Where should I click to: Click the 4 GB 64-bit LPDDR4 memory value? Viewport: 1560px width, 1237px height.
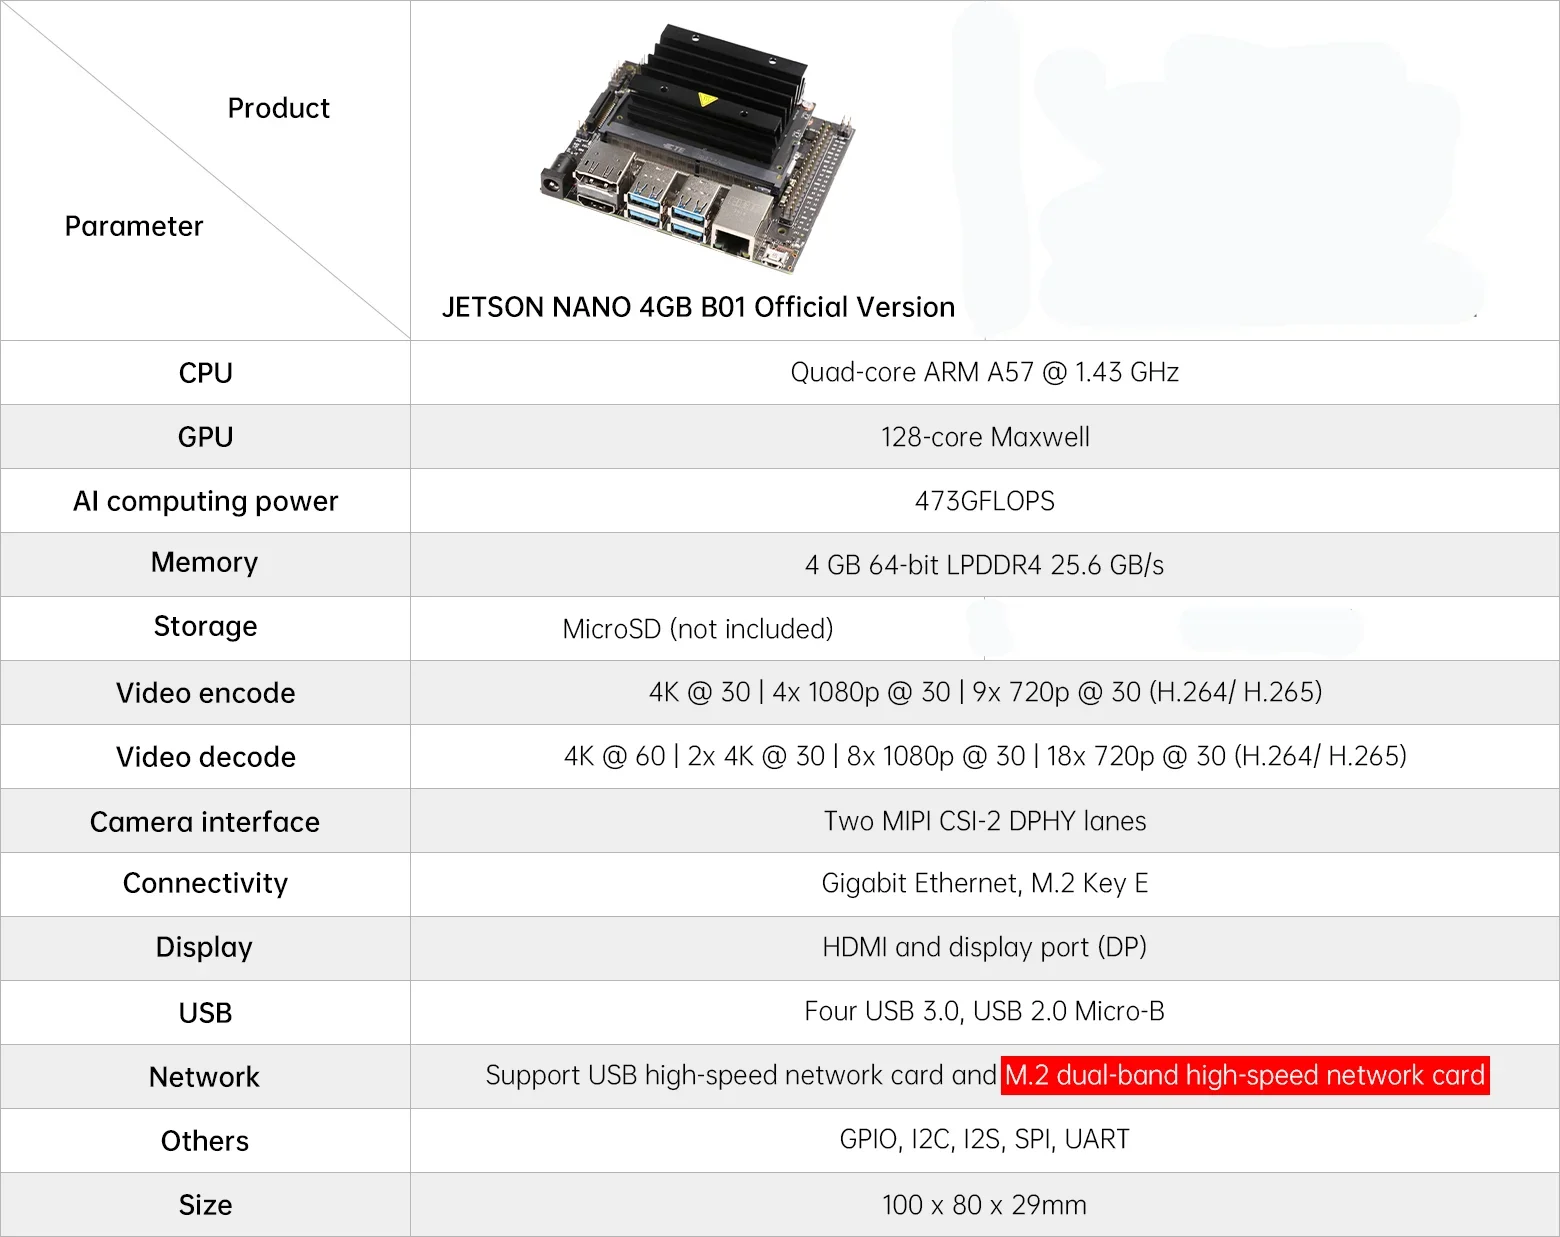[984, 565]
